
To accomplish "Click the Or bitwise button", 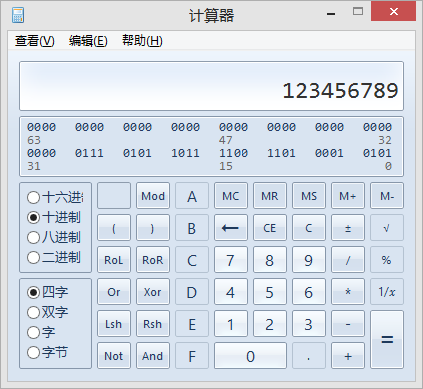I will pos(114,292).
